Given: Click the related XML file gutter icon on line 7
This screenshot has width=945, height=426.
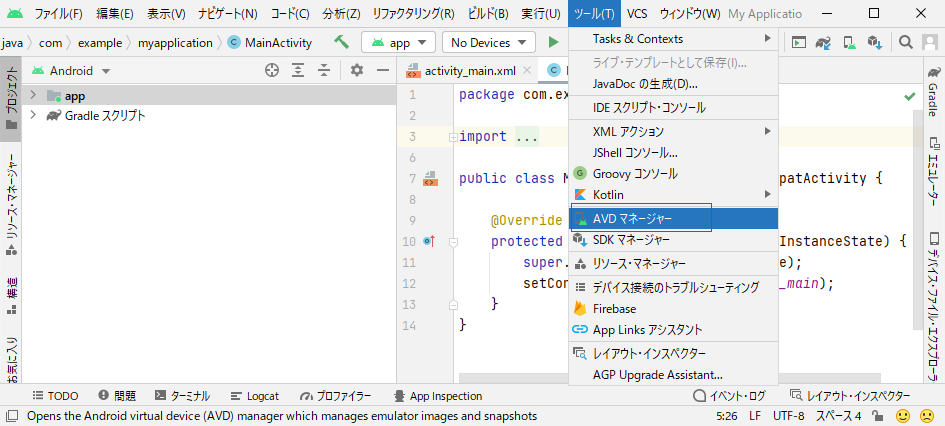Looking at the screenshot, I should point(430,178).
